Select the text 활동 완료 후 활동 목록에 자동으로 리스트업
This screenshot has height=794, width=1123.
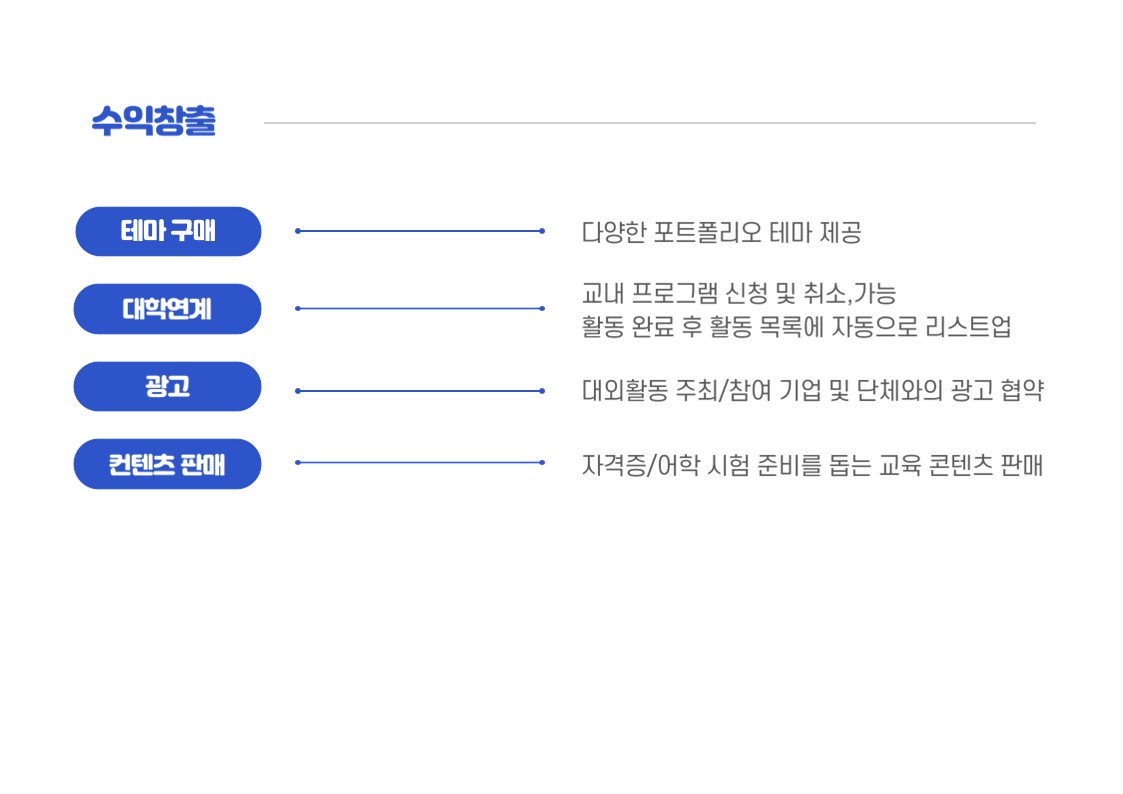[x=796, y=326]
